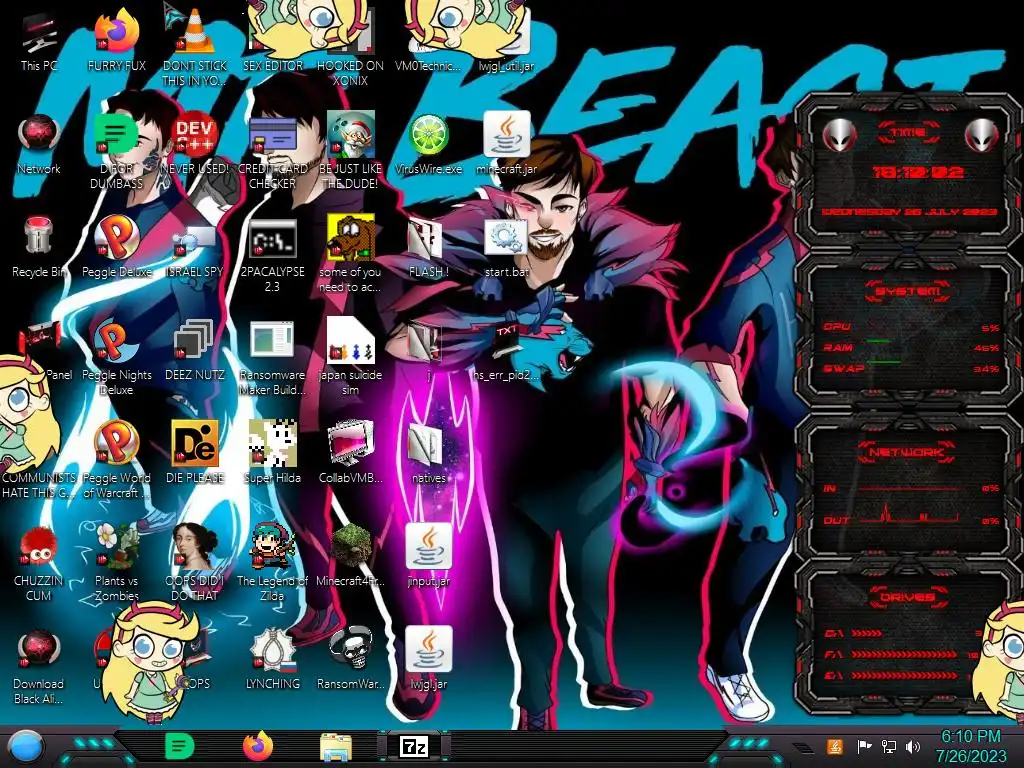Open File Explorer from the taskbar
This screenshot has width=1024, height=768.
point(336,747)
